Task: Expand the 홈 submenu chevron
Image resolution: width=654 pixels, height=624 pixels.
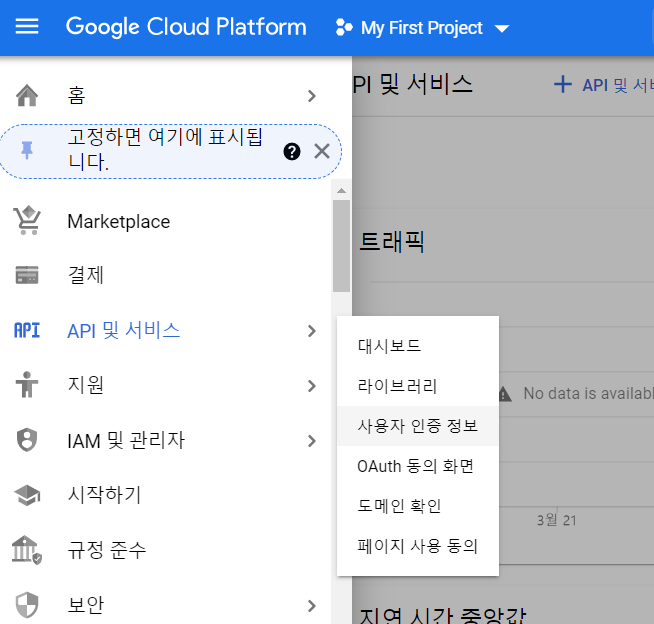Action: coord(312,96)
